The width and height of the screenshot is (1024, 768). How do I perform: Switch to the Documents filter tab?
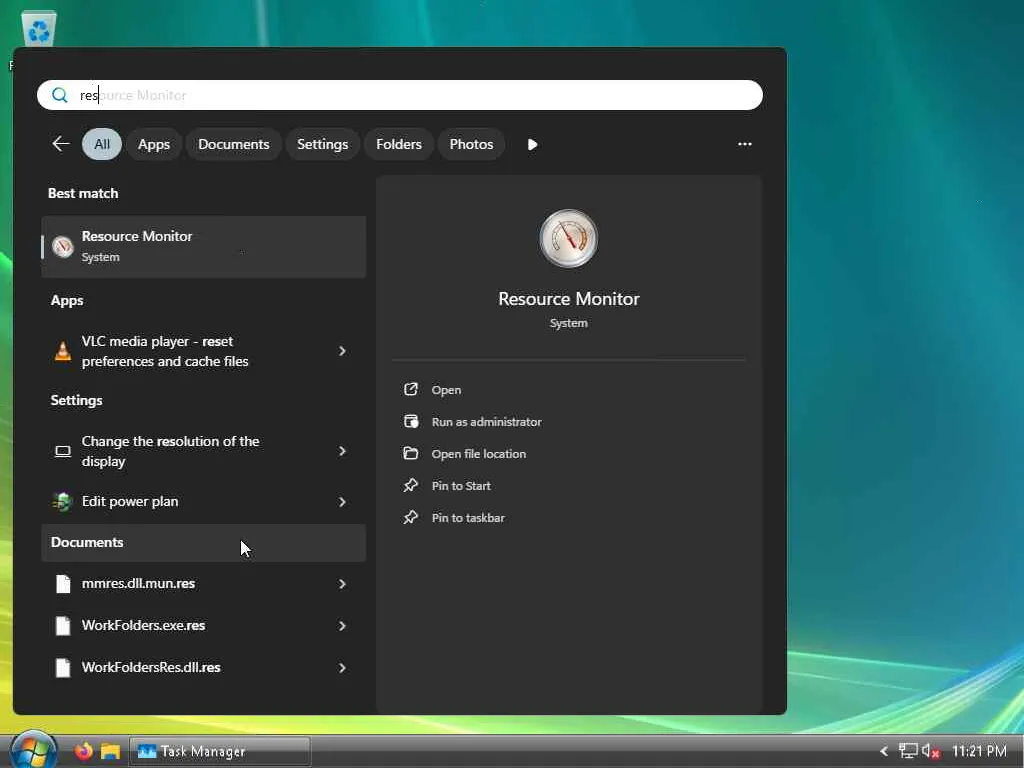[x=234, y=144]
